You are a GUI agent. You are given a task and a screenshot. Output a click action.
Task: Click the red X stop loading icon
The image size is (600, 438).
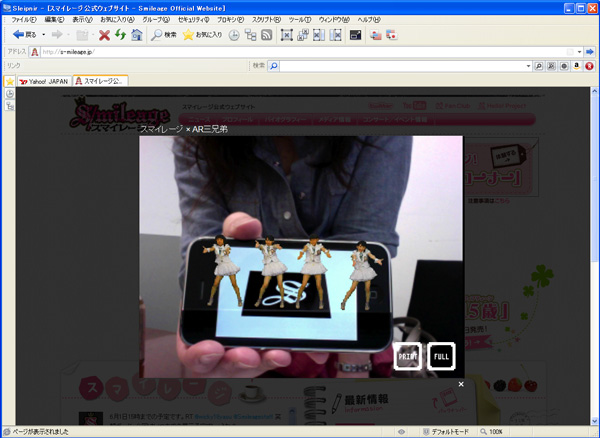pyautogui.click(x=103, y=35)
